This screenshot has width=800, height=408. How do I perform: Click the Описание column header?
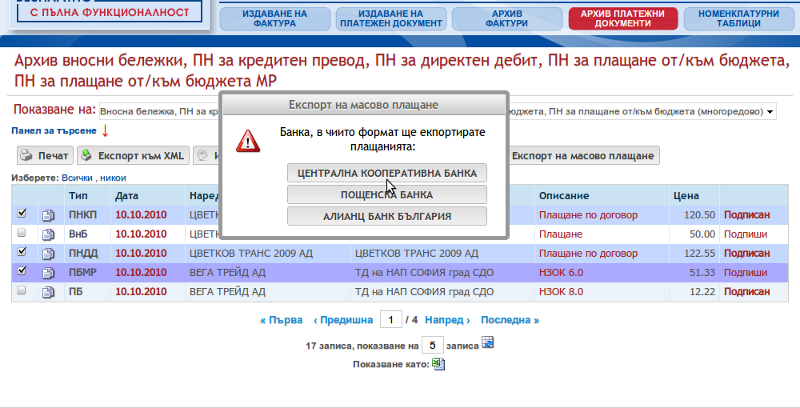(564, 196)
